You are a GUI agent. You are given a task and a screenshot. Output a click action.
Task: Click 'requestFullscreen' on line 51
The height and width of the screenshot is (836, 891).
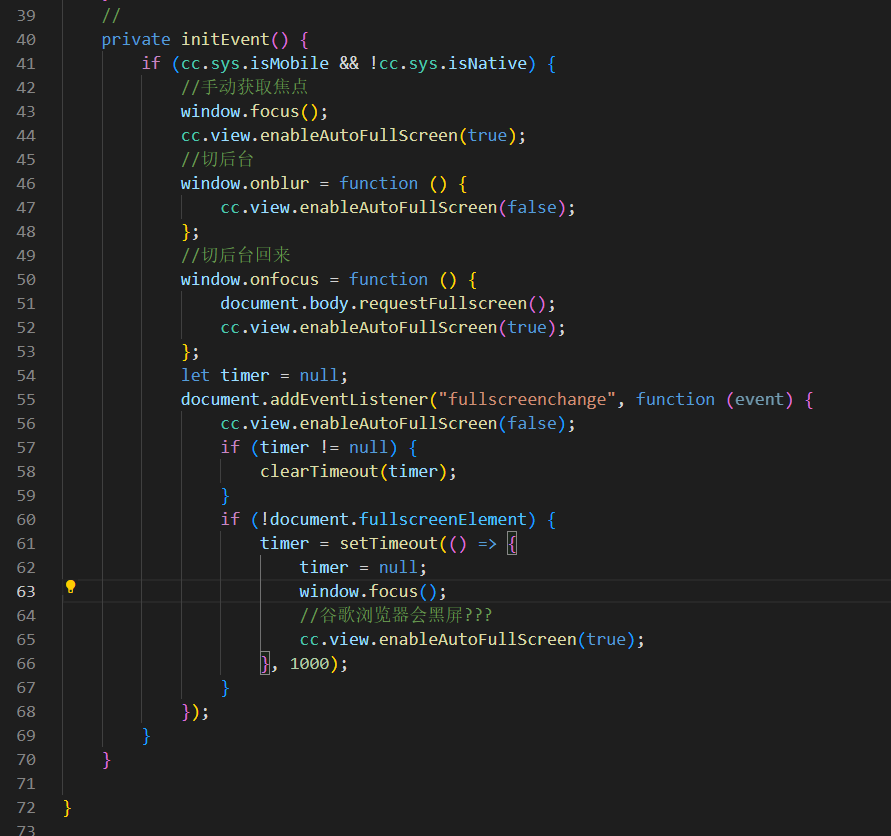[443, 303]
